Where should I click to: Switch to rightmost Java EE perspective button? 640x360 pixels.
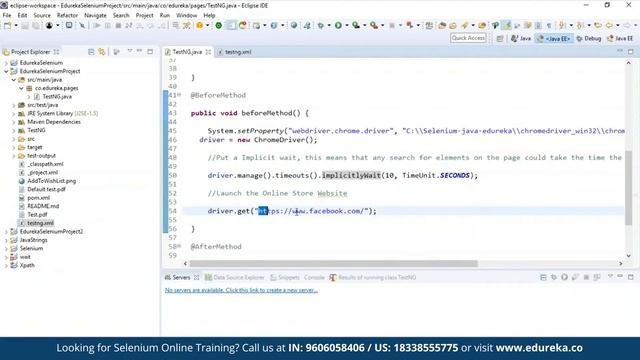(x=620, y=38)
